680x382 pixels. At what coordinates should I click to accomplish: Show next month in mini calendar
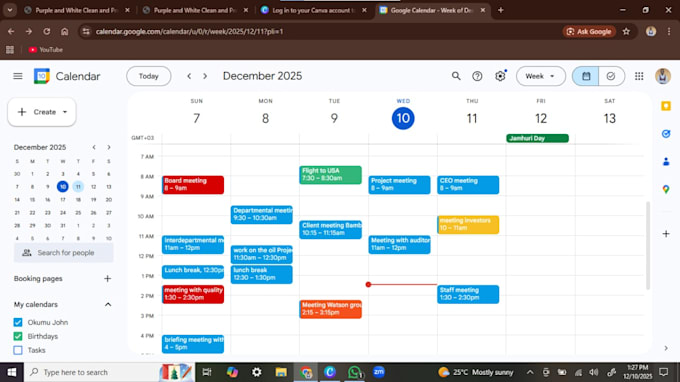(x=109, y=147)
